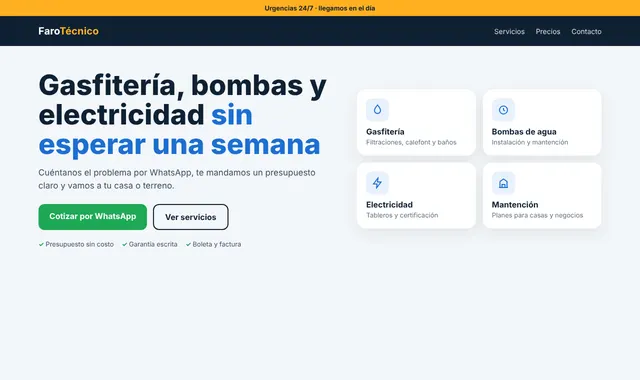Open the Precios nav link
640x380 pixels.
click(x=548, y=31)
